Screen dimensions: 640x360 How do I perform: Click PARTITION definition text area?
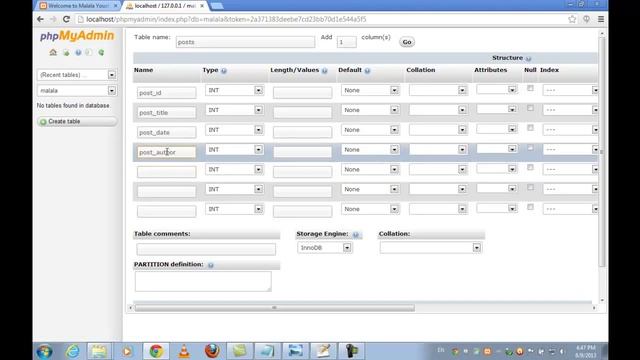[203, 281]
